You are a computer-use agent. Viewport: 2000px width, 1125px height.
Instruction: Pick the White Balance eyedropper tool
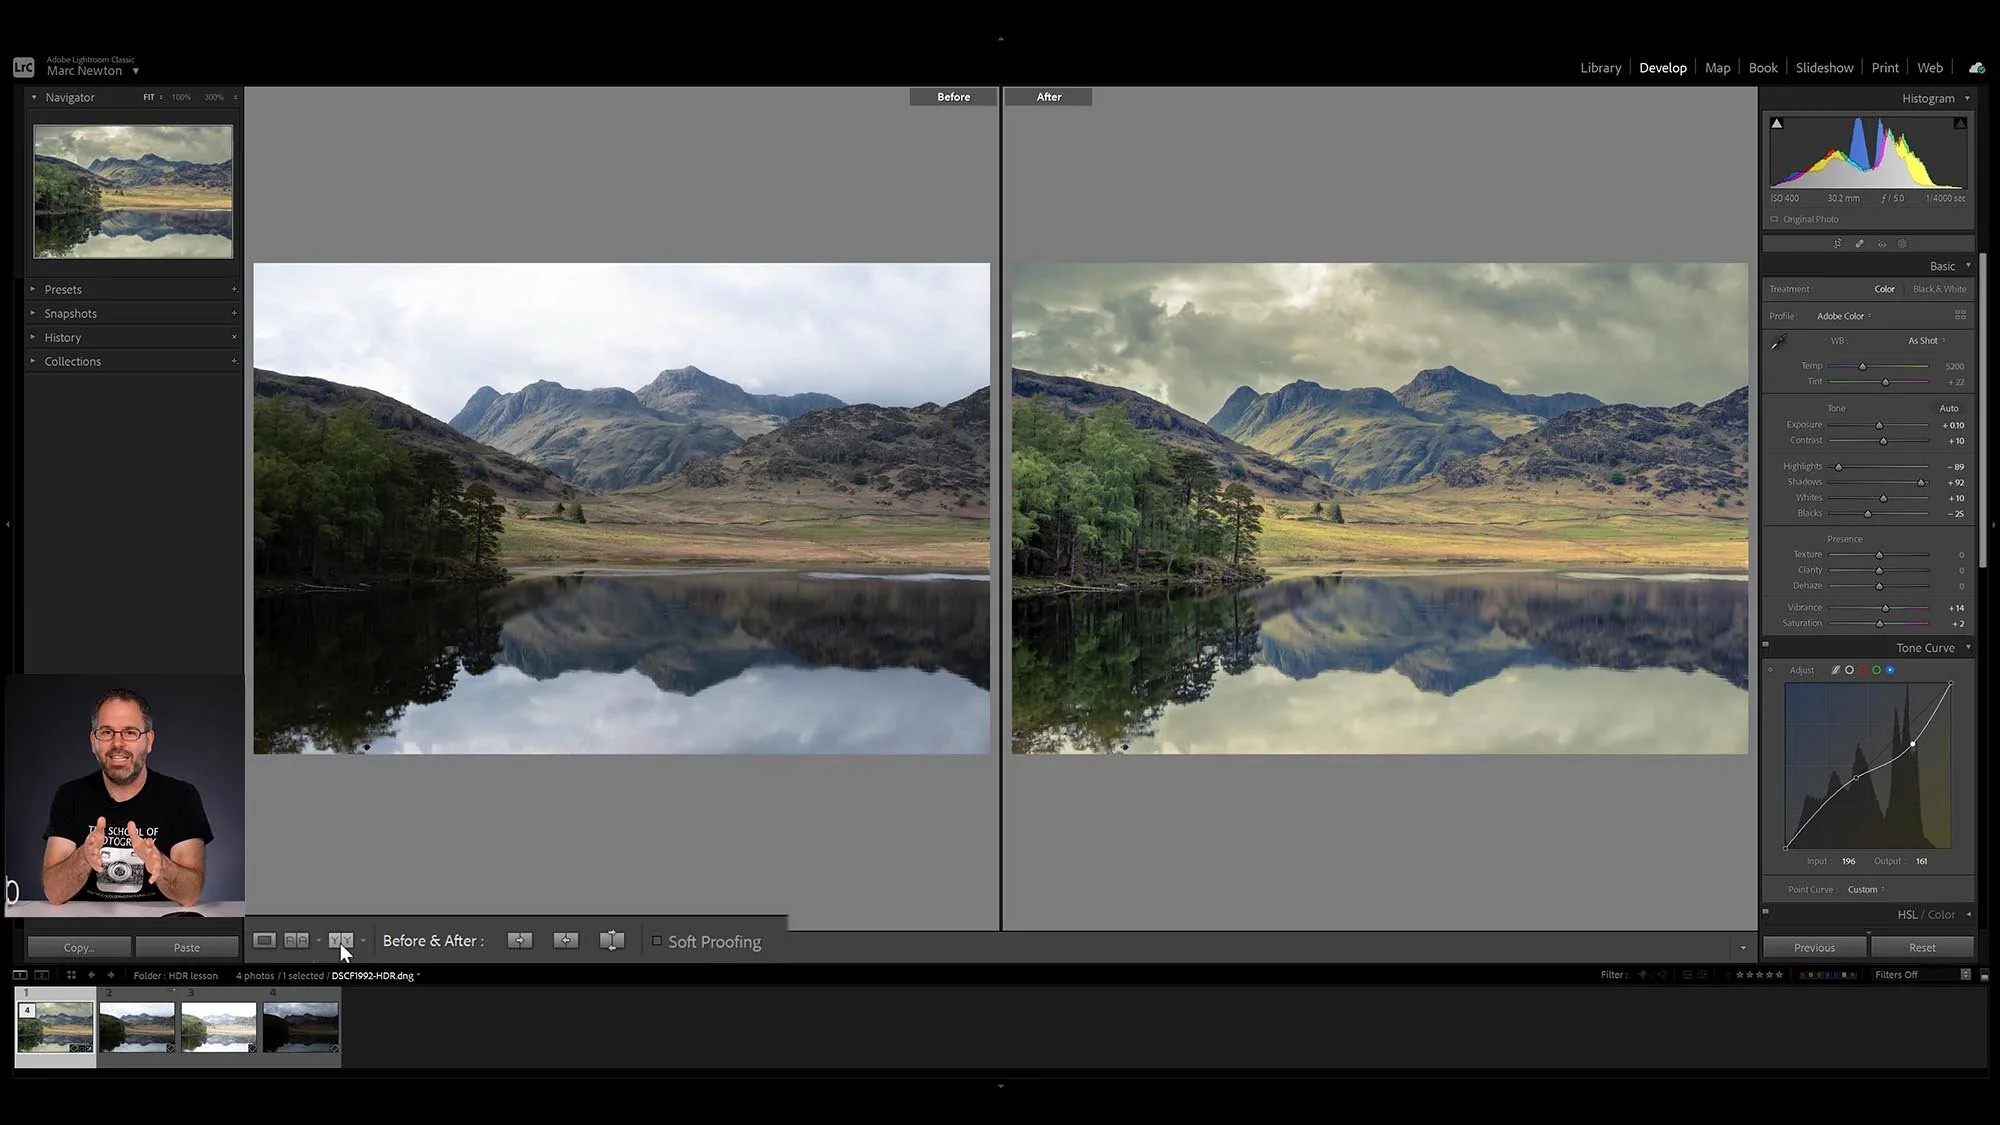pyautogui.click(x=1779, y=343)
